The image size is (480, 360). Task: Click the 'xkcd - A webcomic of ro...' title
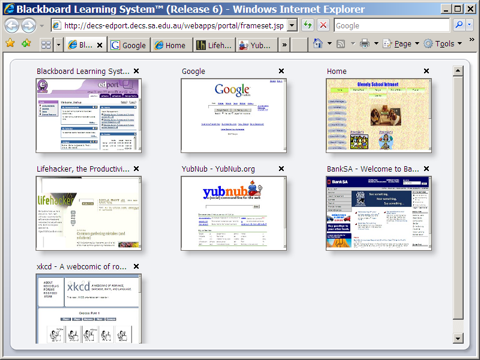pyautogui.click(x=82, y=267)
